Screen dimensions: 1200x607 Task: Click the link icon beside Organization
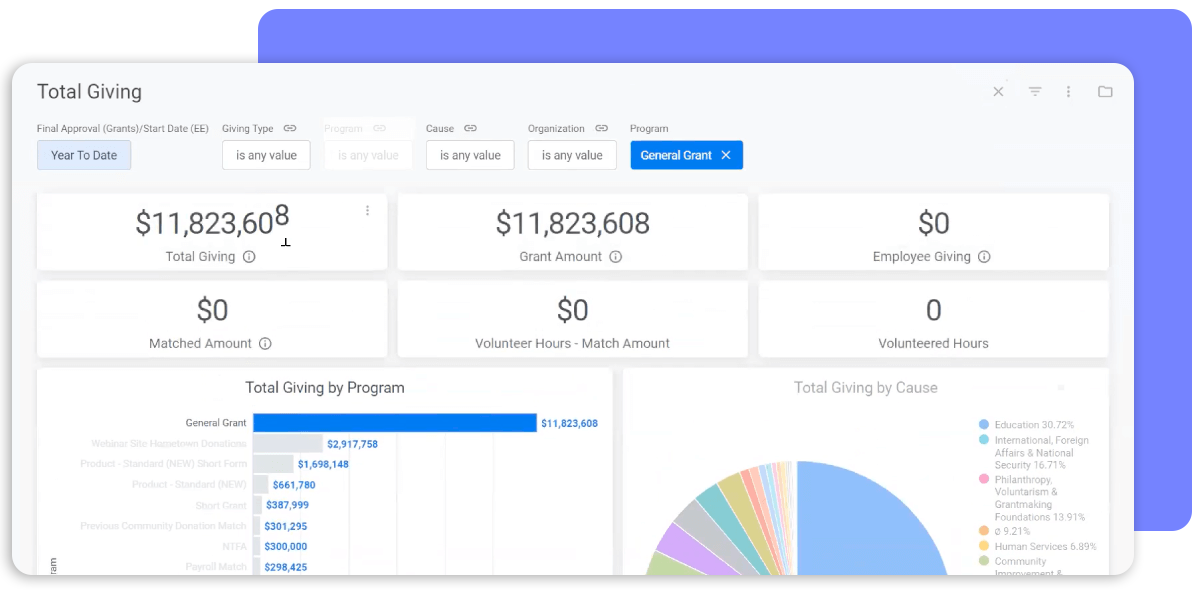601,129
